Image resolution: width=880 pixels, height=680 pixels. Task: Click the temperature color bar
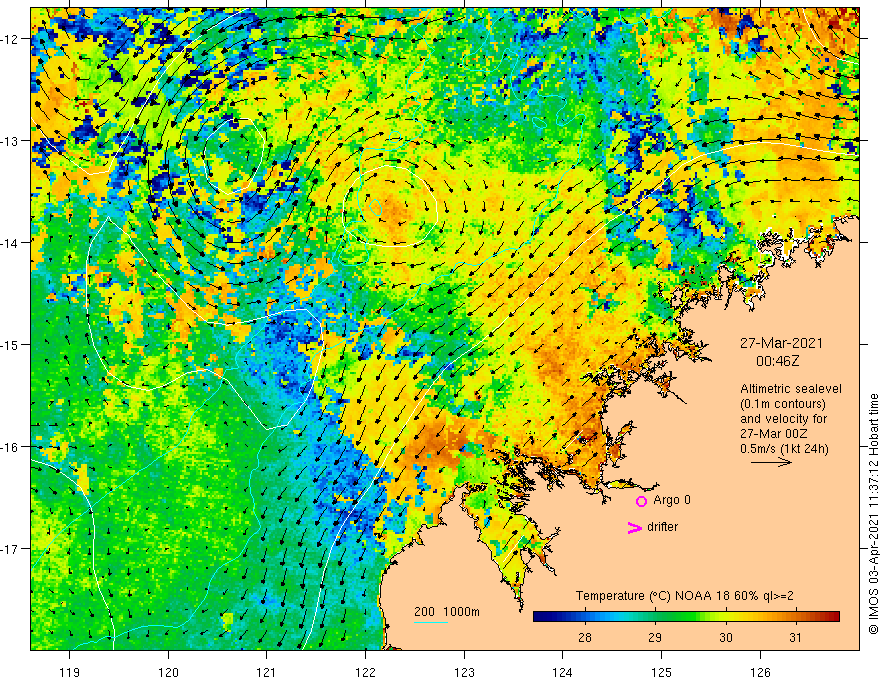[x=686, y=616]
